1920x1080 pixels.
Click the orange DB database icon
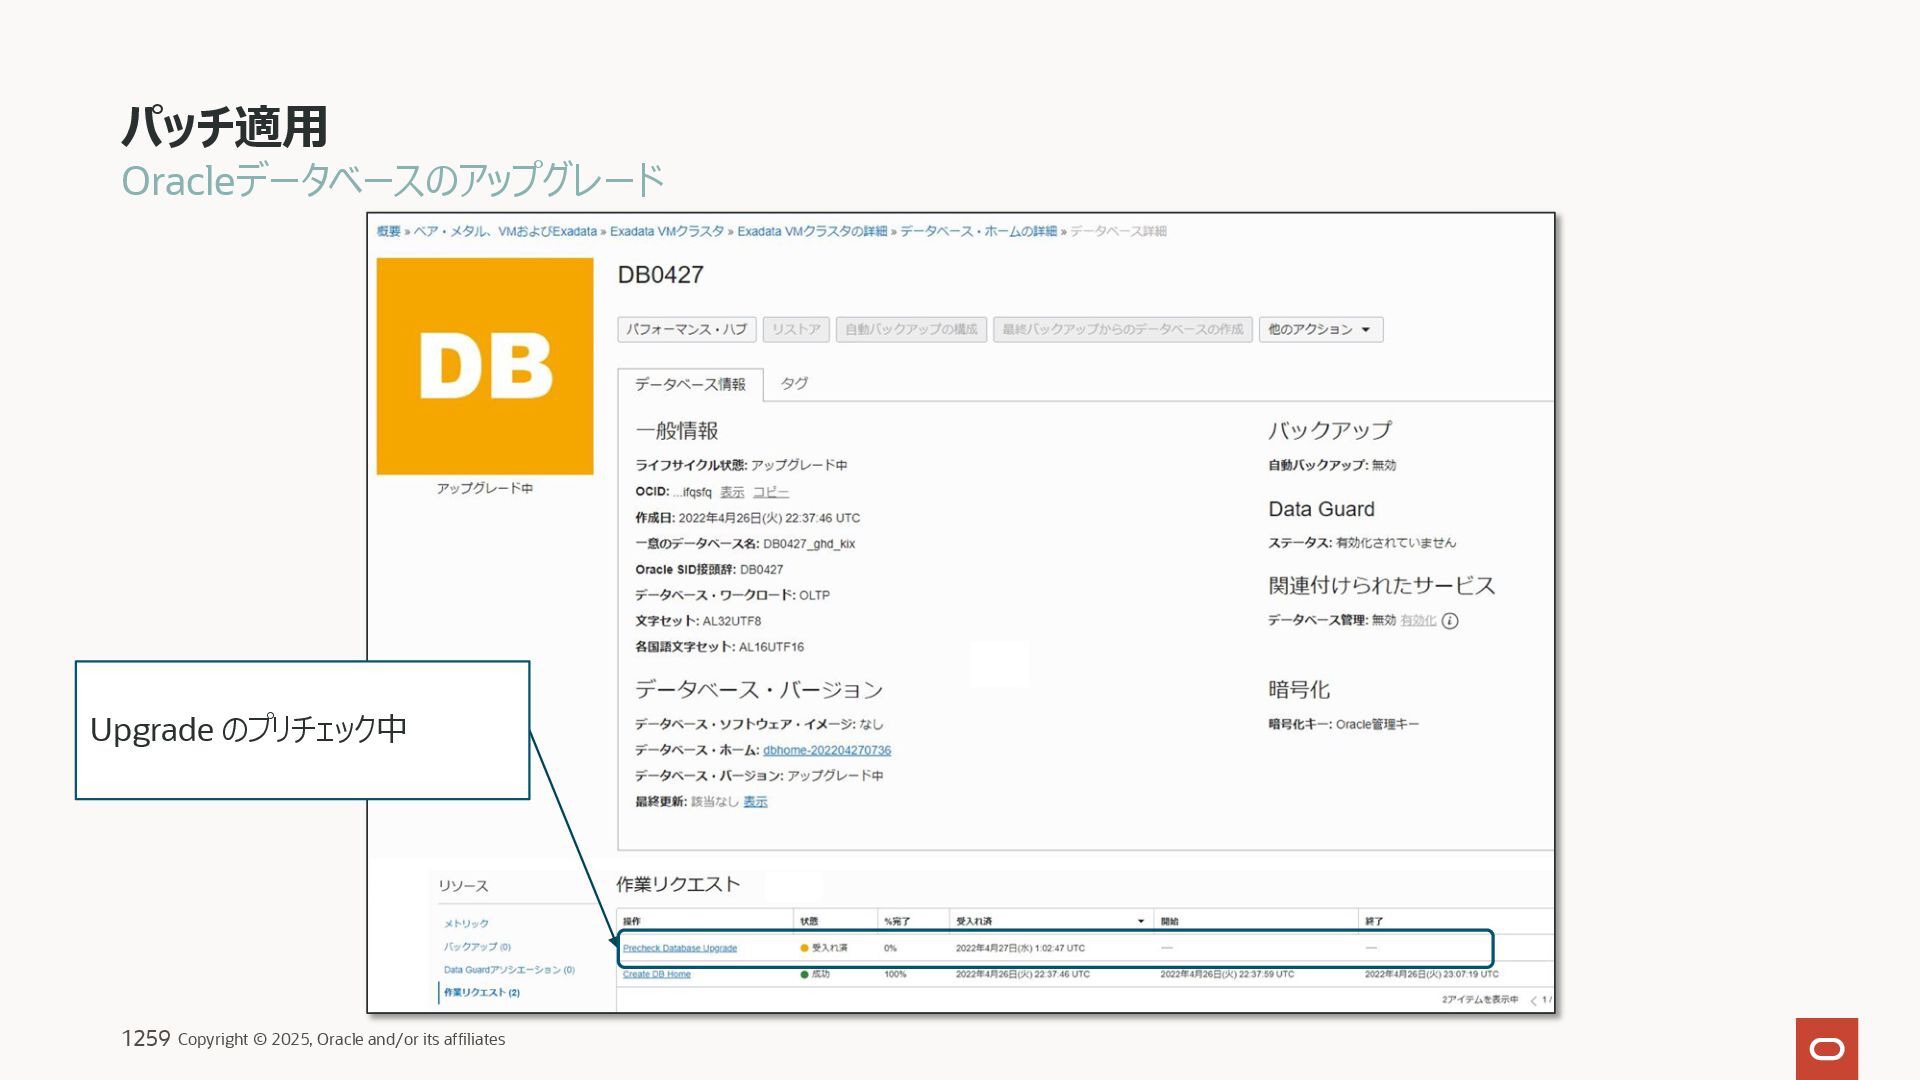coord(485,366)
